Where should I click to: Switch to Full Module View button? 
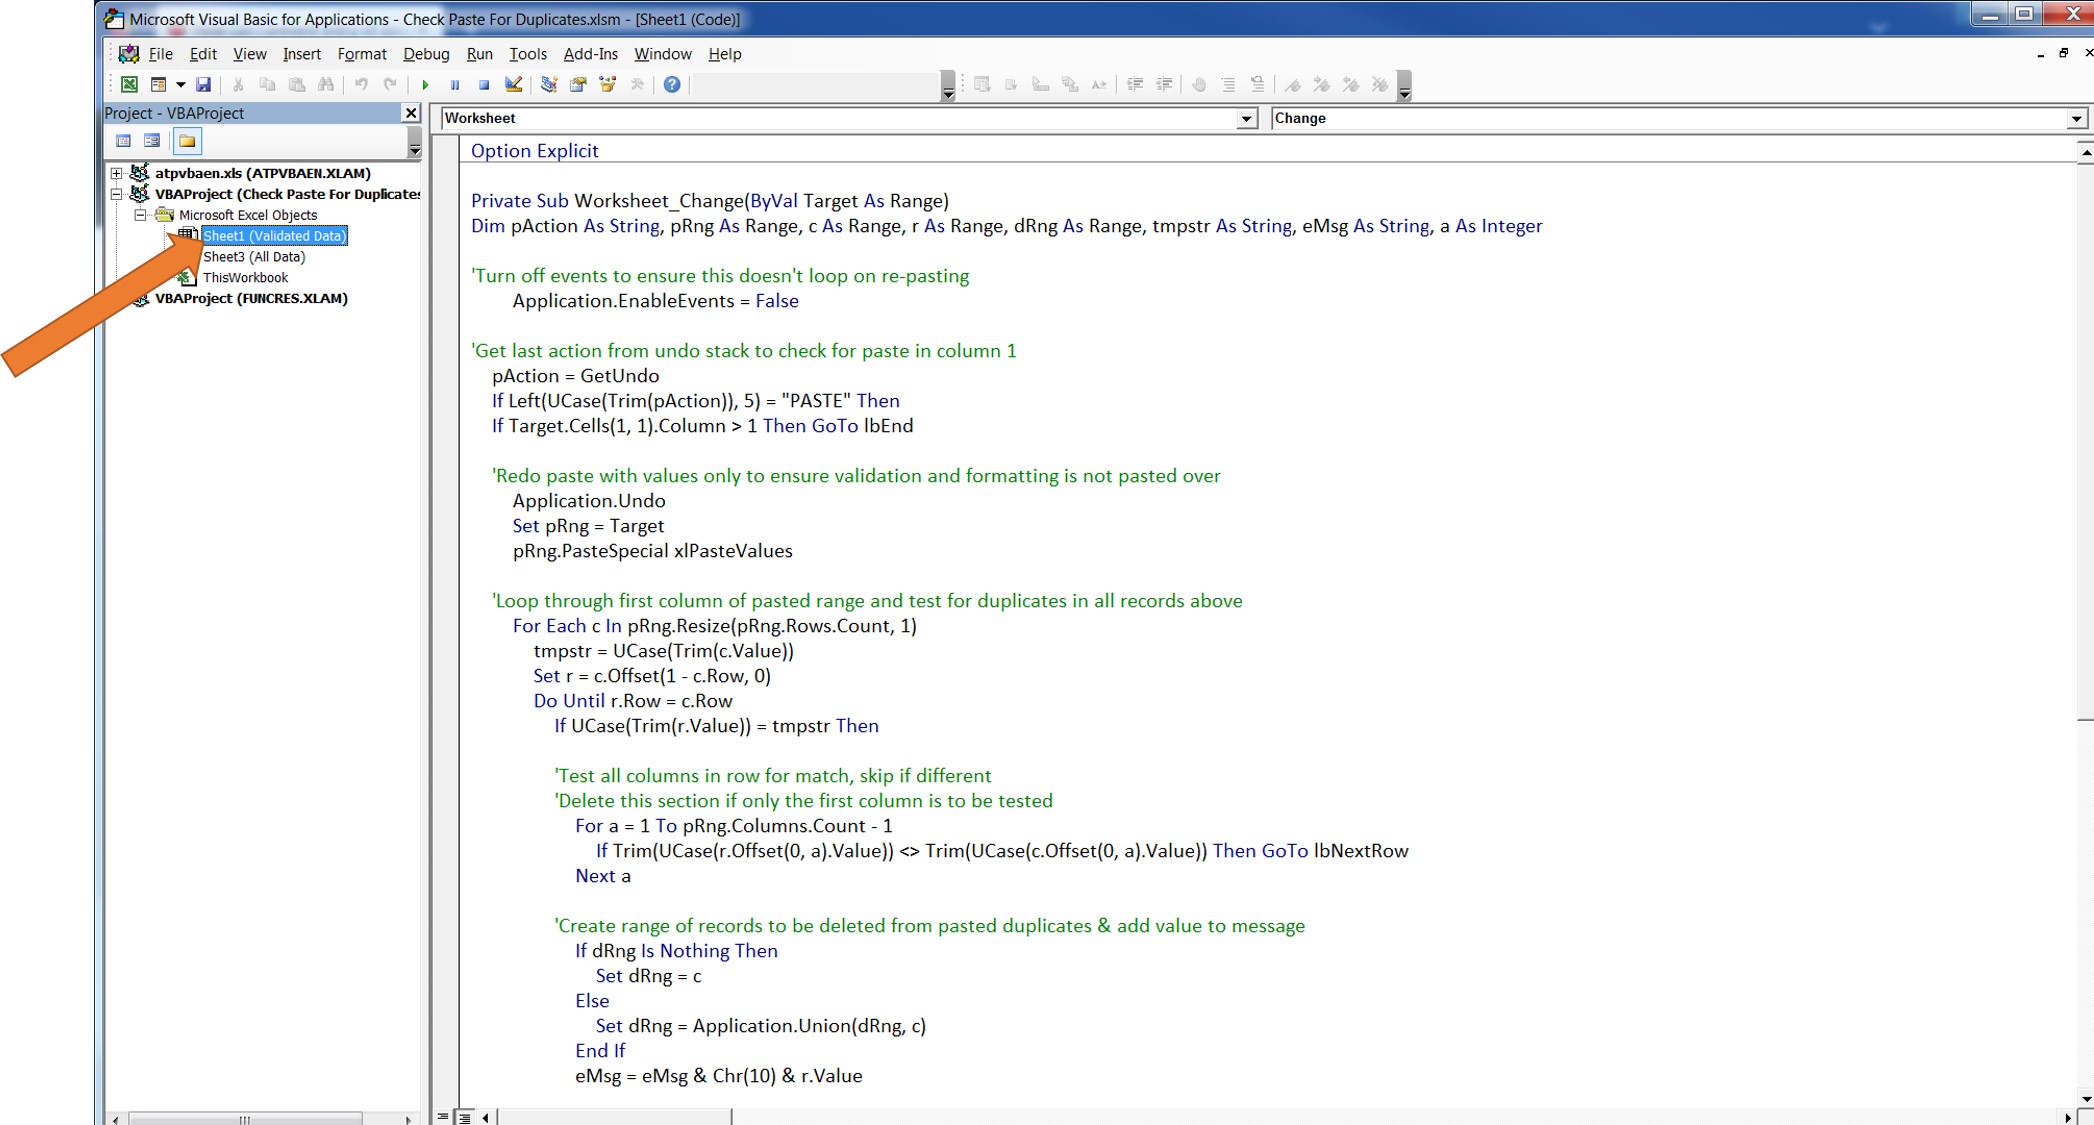coord(464,1117)
